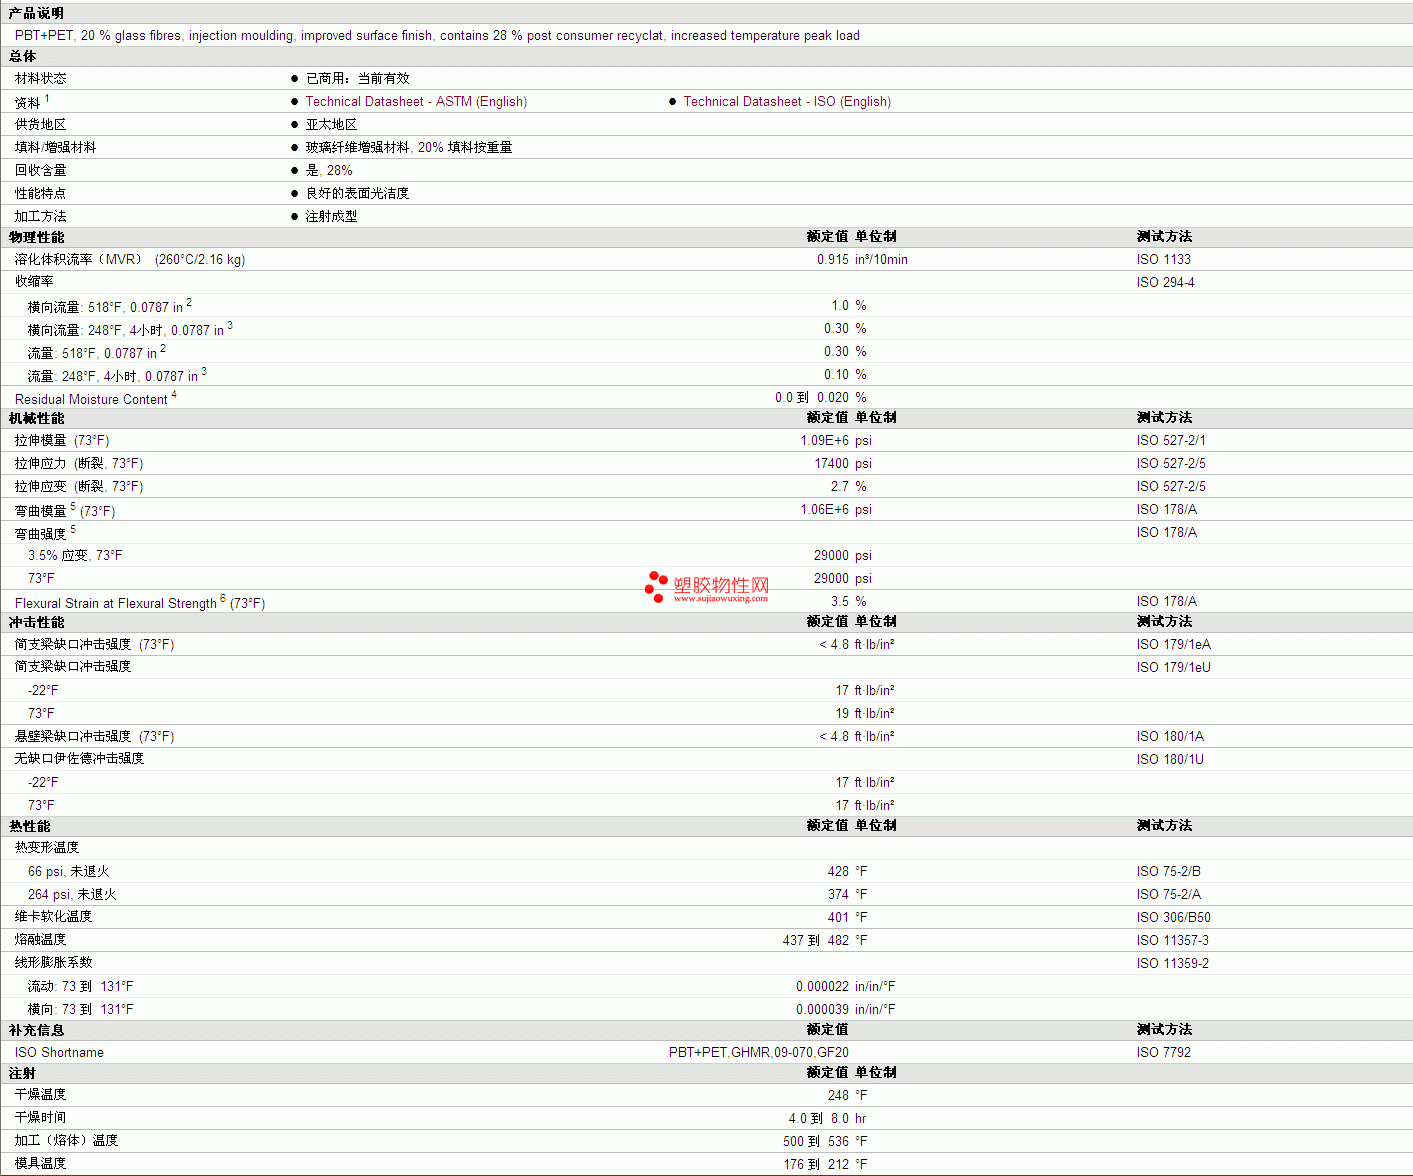Select the 物理性能 section header
The width and height of the screenshot is (1413, 1176).
pyautogui.click(x=36, y=237)
